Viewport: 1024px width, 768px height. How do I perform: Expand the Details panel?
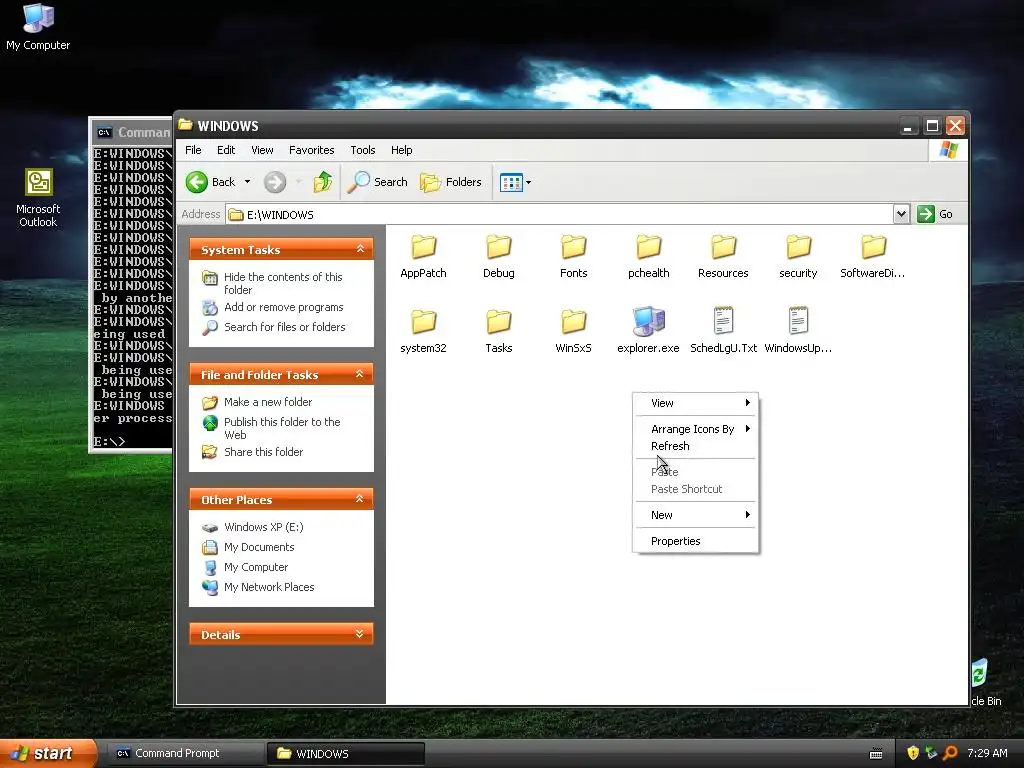coord(359,634)
